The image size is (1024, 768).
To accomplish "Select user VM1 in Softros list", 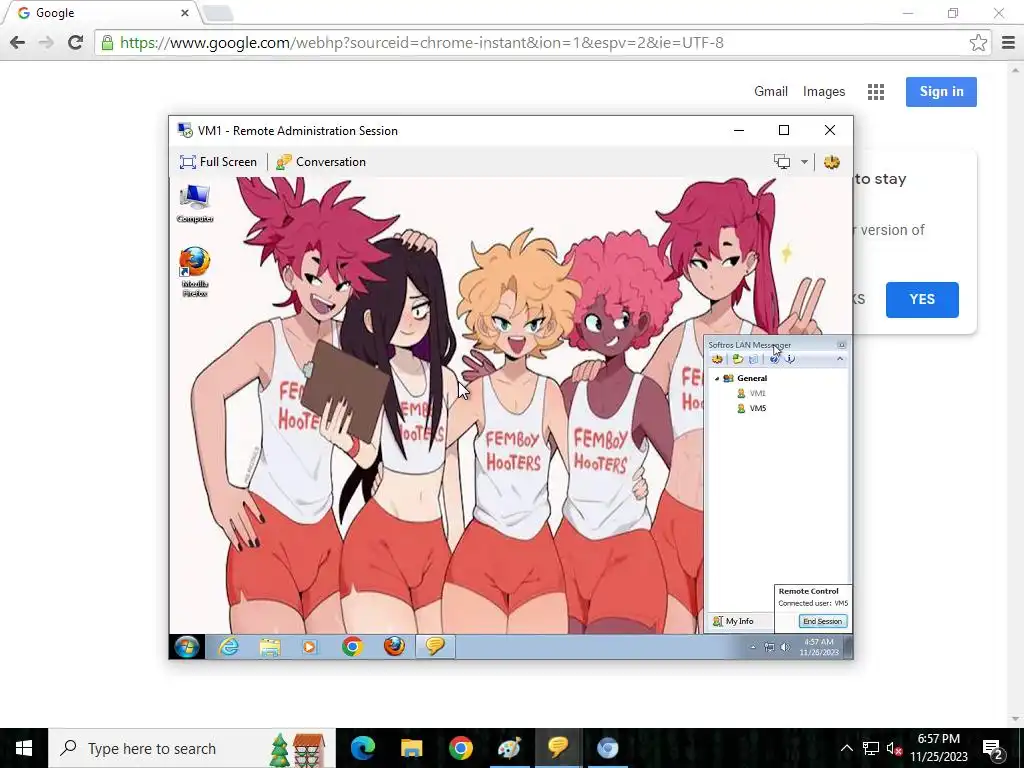I will pyautogui.click(x=758, y=393).
